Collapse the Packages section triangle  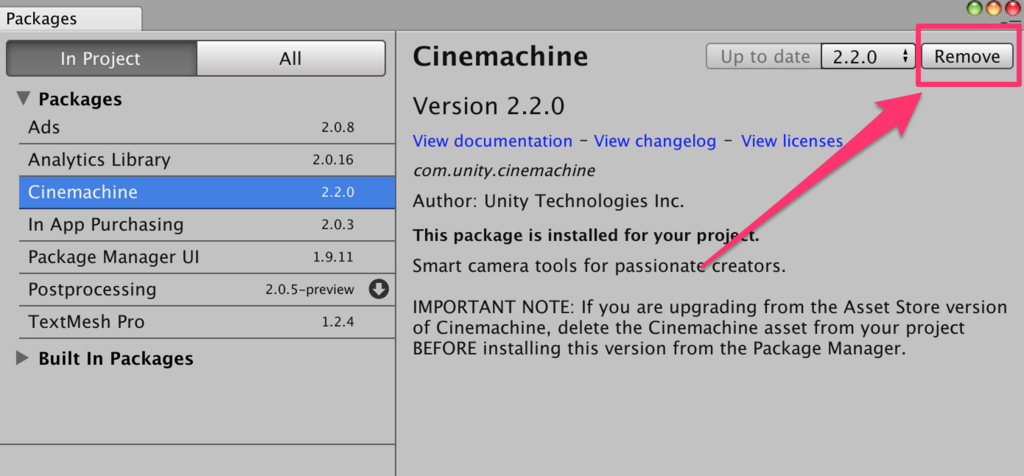pos(24,99)
